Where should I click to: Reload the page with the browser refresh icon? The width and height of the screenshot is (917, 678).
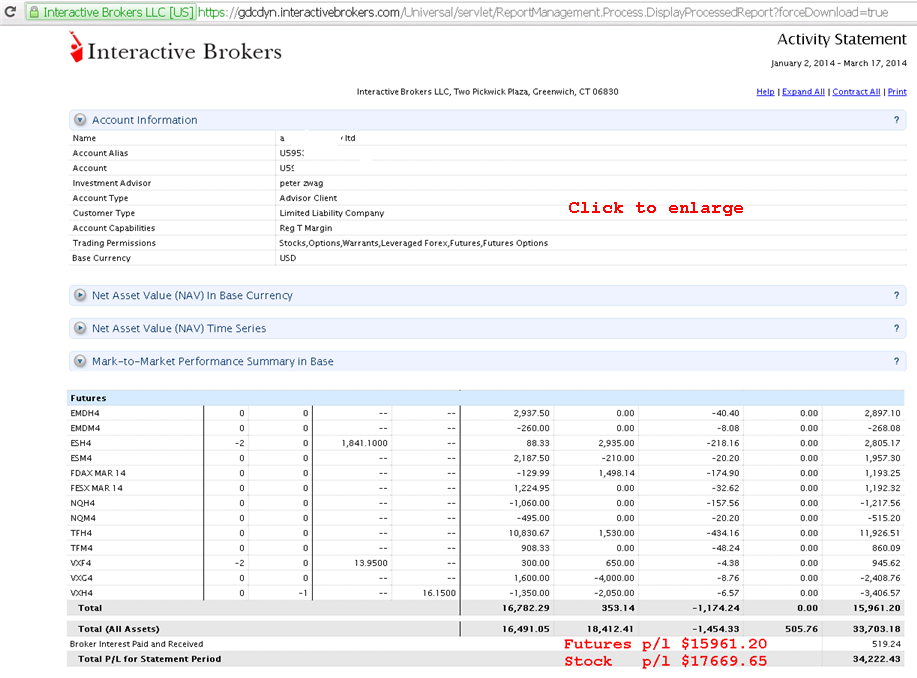(9, 11)
